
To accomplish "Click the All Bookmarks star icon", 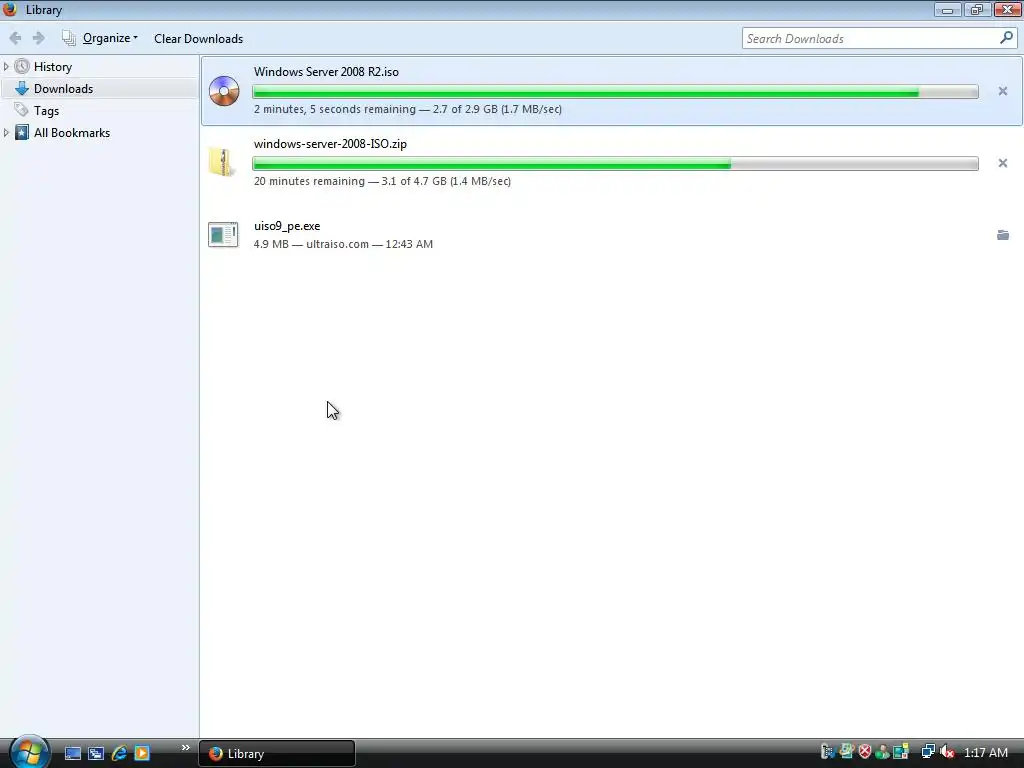I will [x=22, y=133].
